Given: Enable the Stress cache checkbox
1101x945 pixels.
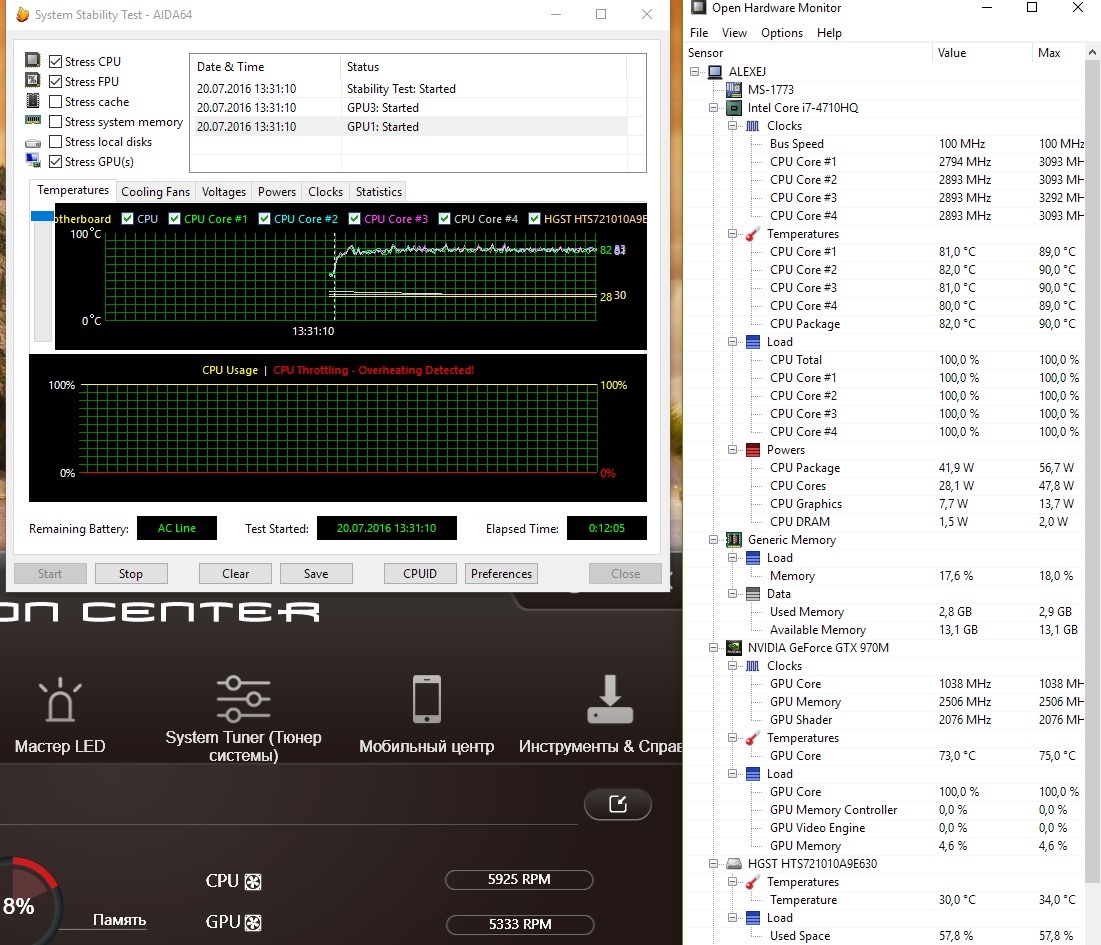Looking at the screenshot, I should [55, 102].
